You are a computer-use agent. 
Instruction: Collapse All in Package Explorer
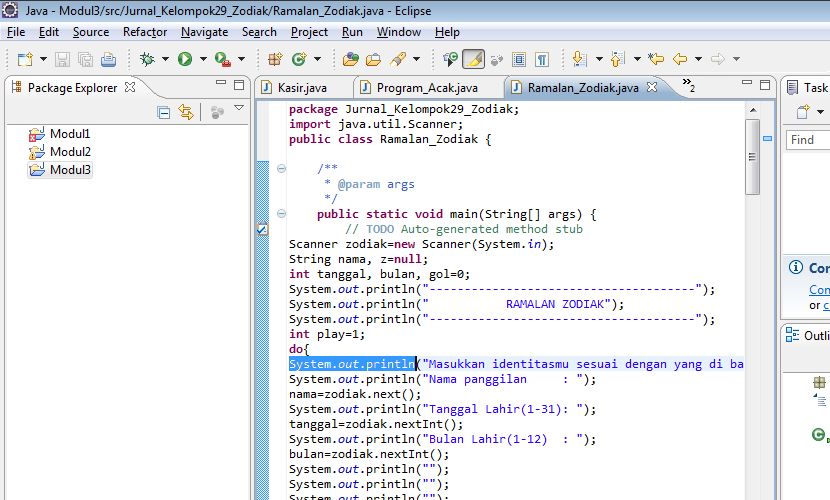[163, 112]
